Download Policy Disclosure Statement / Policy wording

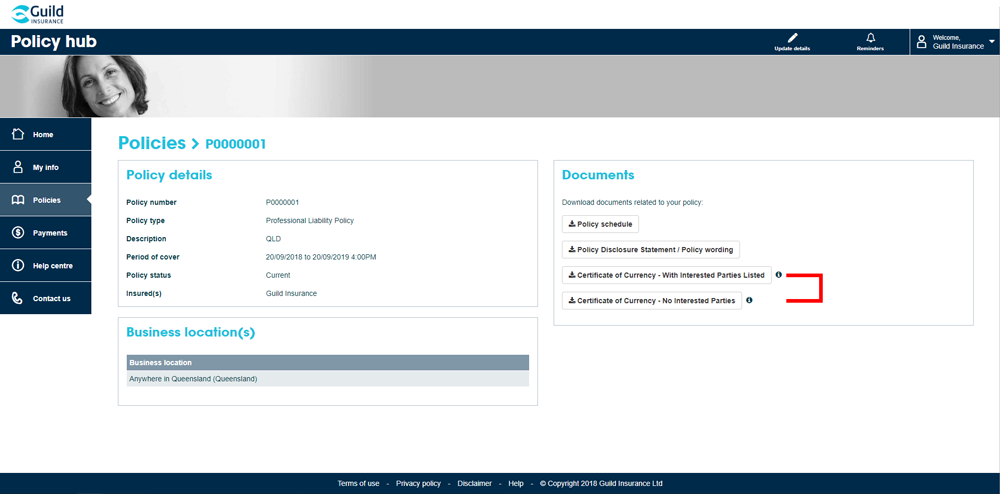point(650,250)
